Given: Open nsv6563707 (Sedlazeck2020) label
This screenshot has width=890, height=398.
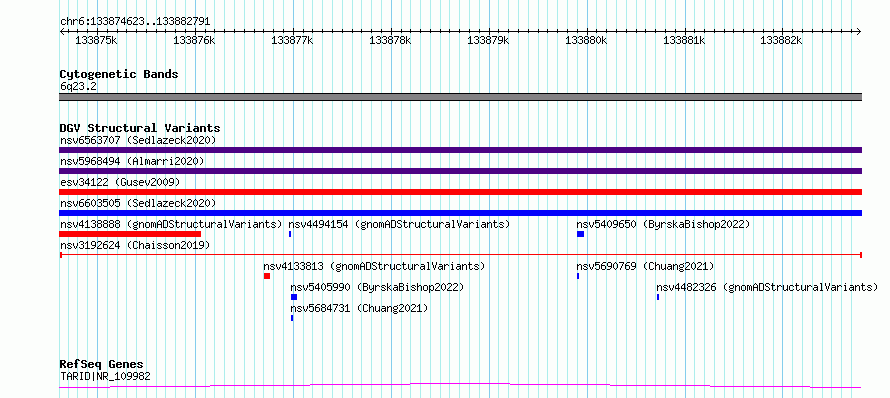Looking at the screenshot, I should click(138, 140).
